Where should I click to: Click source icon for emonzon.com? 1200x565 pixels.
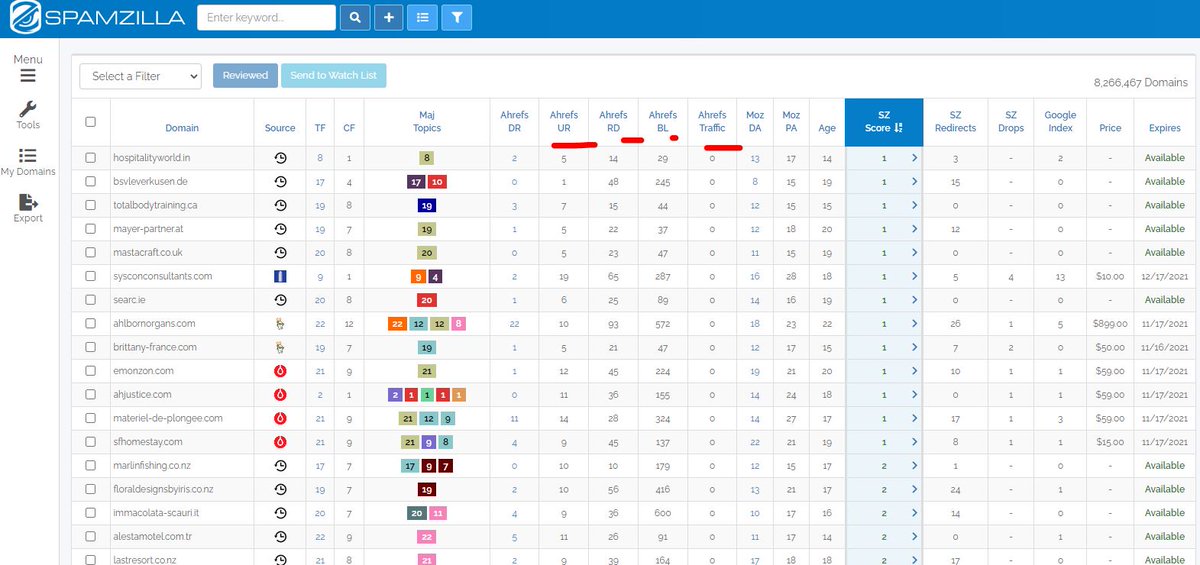[x=280, y=371]
